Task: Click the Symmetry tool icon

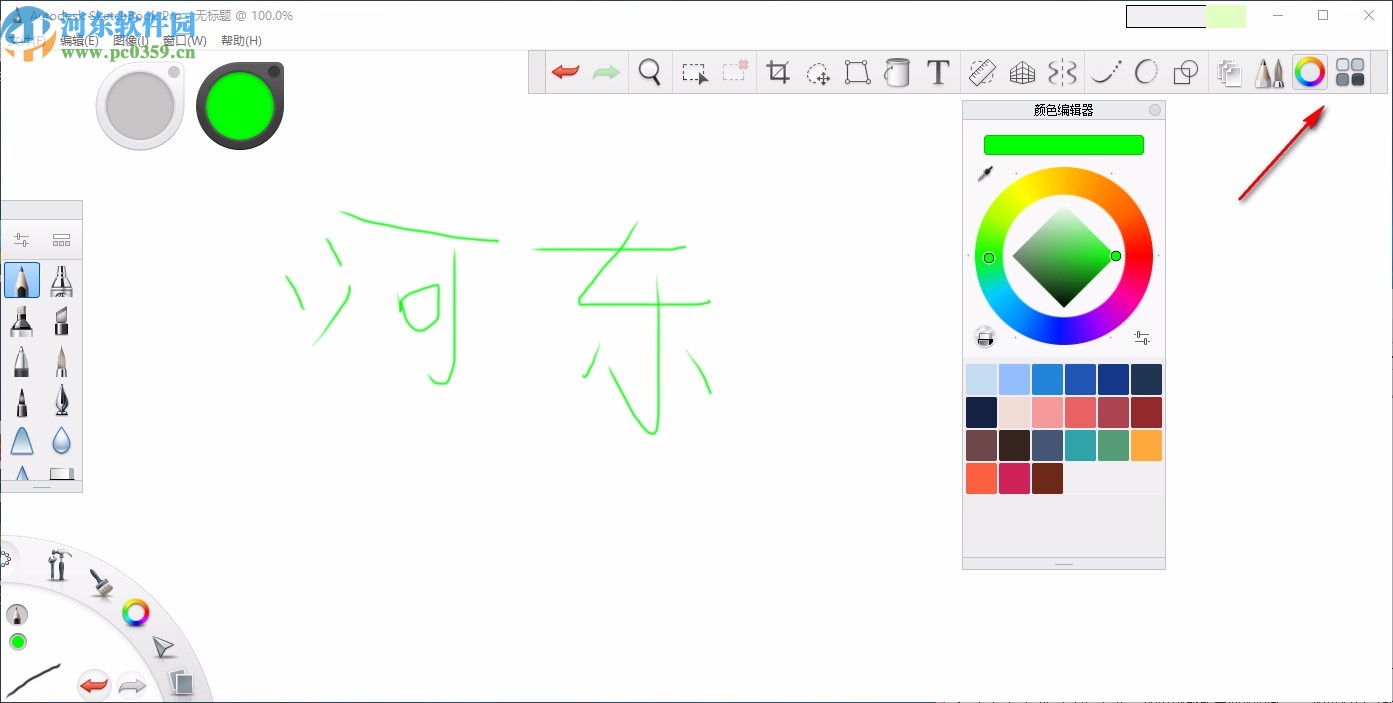Action: pyautogui.click(x=1062, y=71)
